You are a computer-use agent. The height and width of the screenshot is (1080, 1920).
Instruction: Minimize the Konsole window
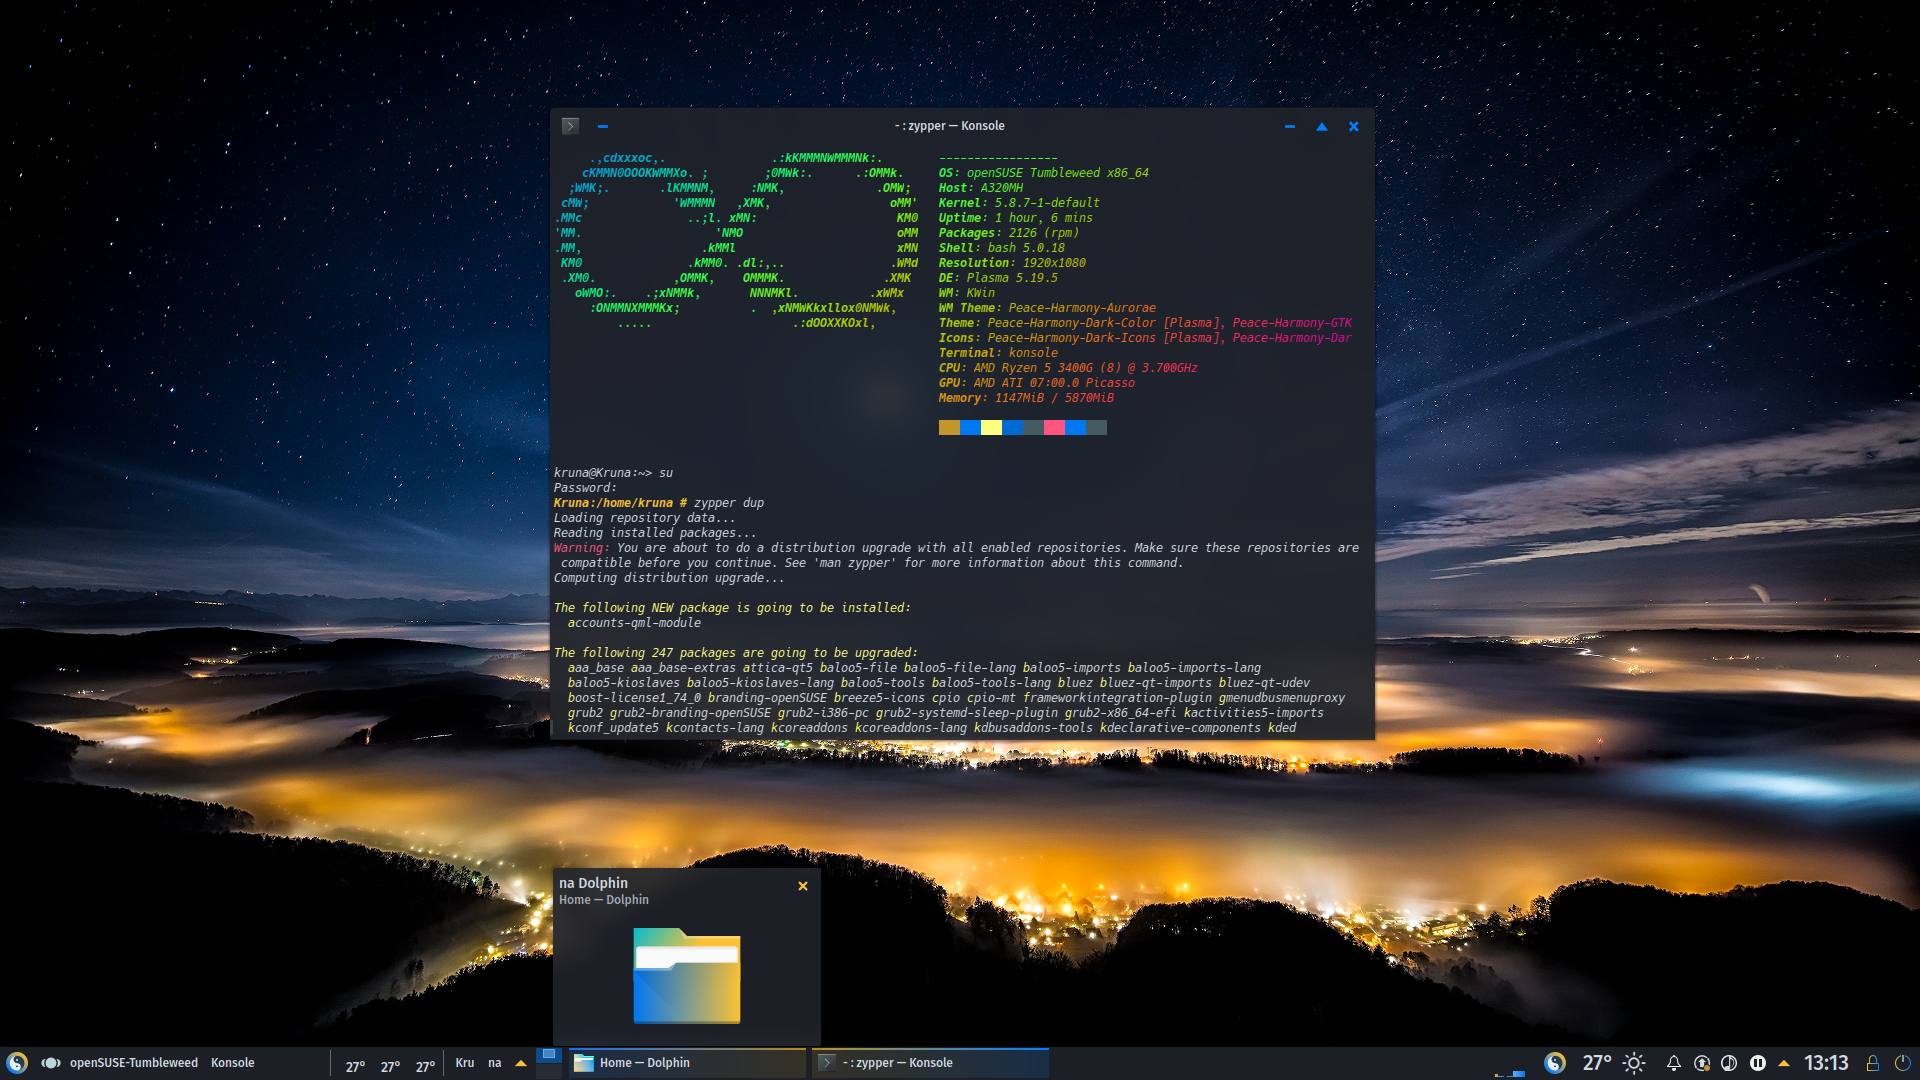pyautogui.click(x=1290, y=126)
